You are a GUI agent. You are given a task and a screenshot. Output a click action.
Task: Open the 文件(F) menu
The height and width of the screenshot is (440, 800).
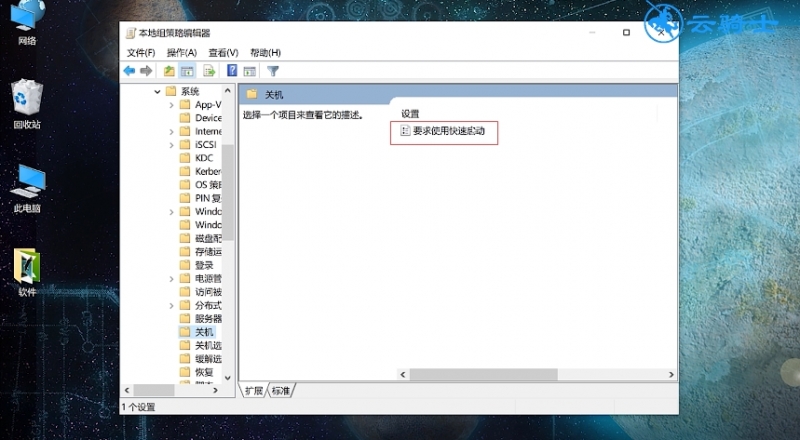coord(141,53)
